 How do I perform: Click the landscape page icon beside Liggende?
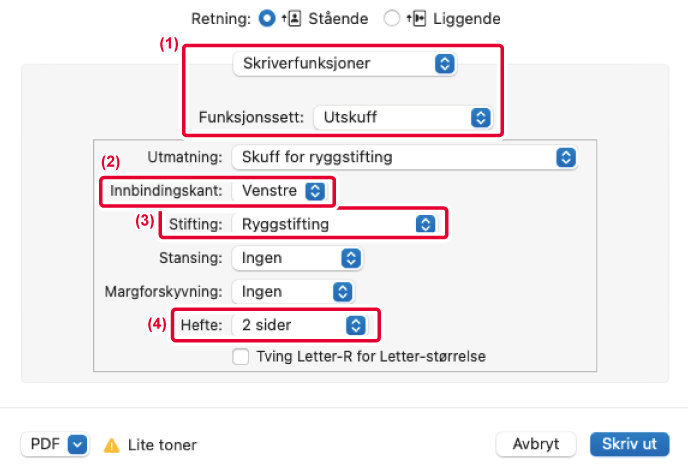416,18
